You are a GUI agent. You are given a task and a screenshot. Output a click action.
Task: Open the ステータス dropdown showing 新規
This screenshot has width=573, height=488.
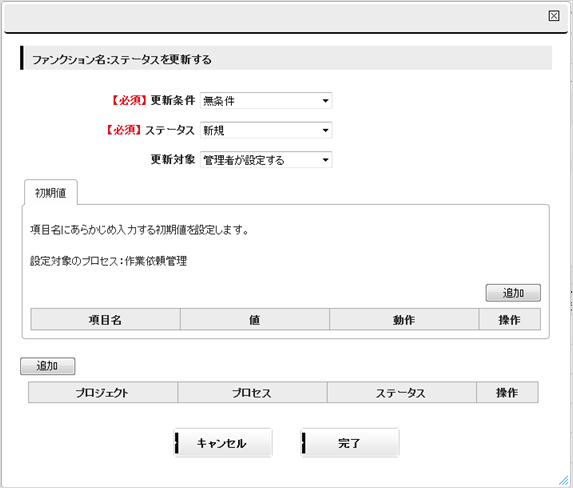[x=266, y=130]
